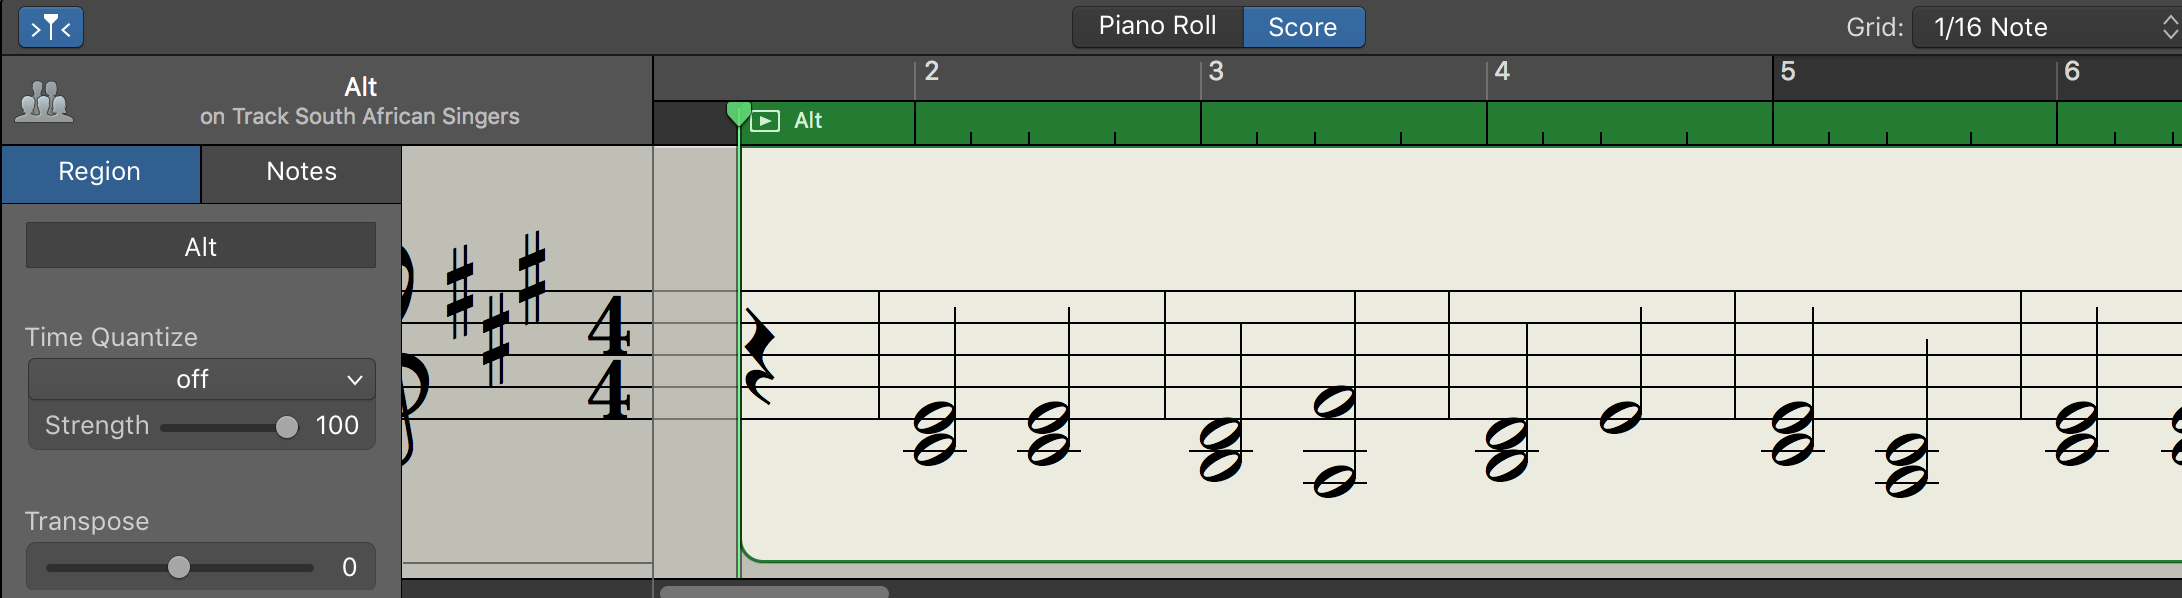Click the Alt region play icon

coord(765,121)
